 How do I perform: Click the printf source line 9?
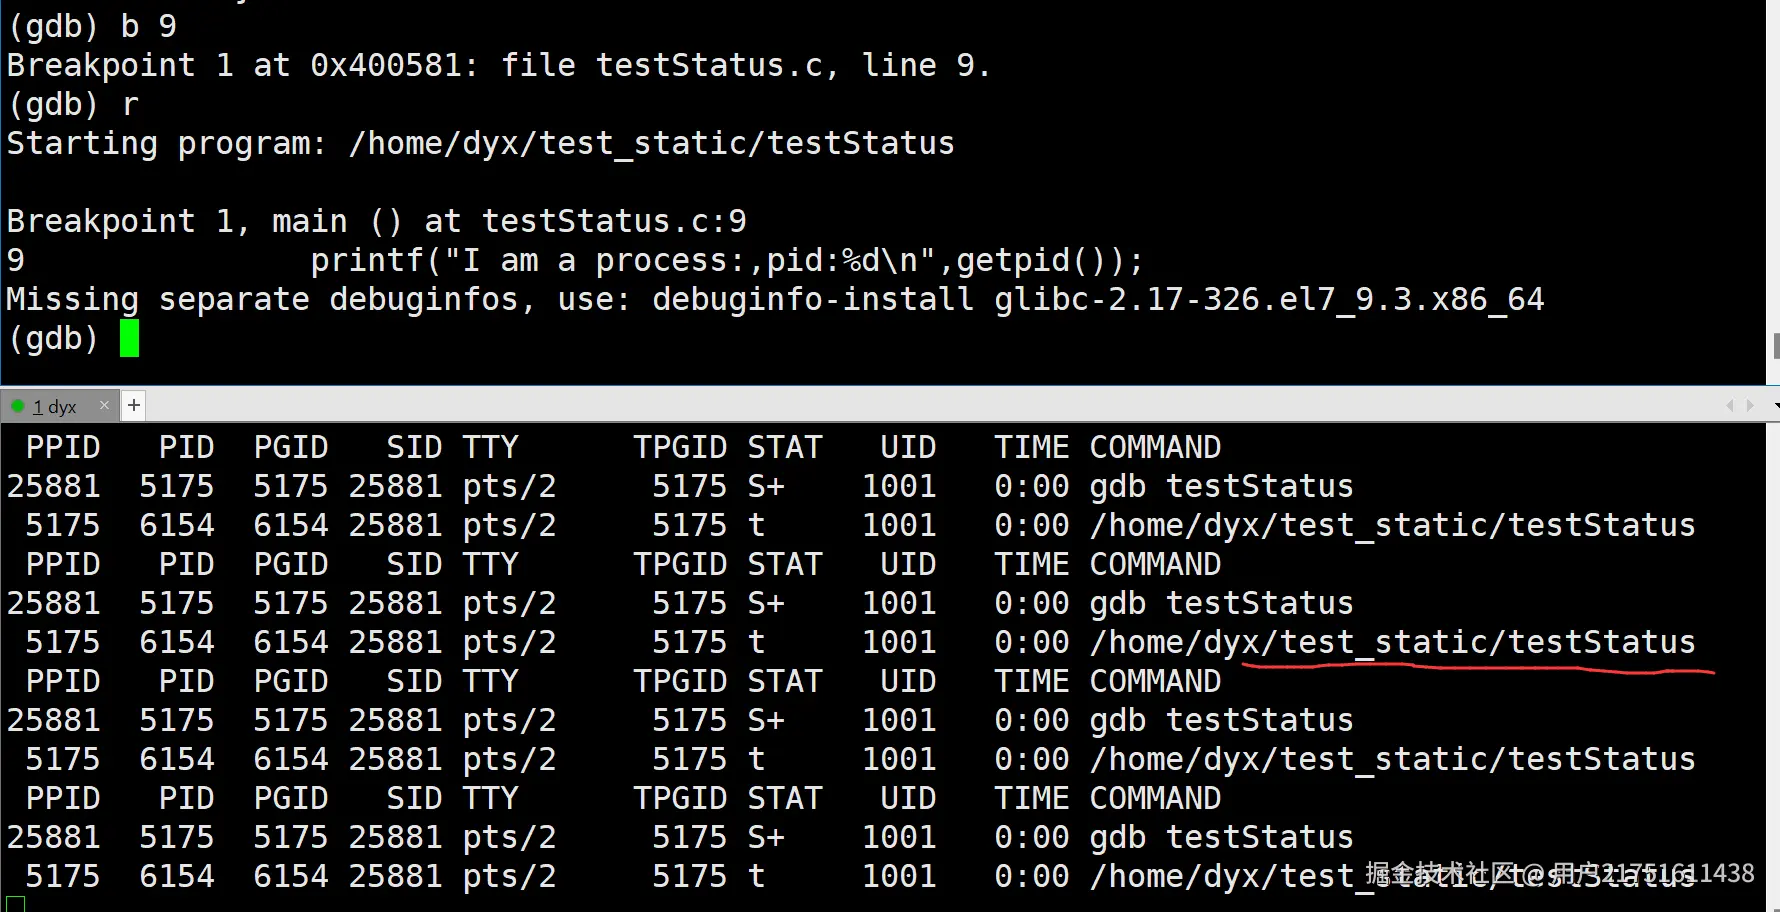(x=726, y=260)
